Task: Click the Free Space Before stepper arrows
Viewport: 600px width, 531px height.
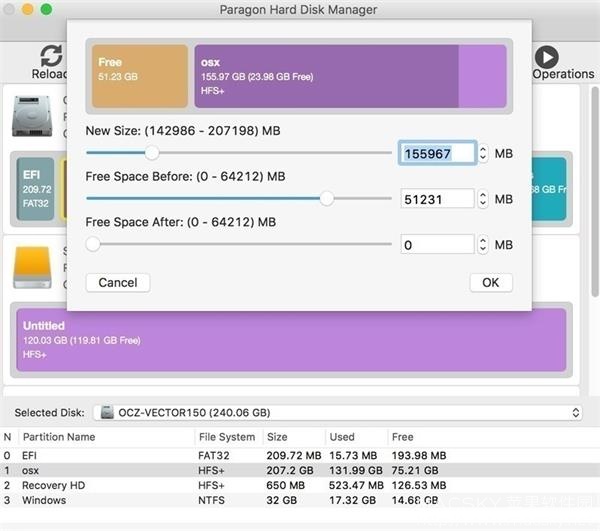Action: (483, 199)
